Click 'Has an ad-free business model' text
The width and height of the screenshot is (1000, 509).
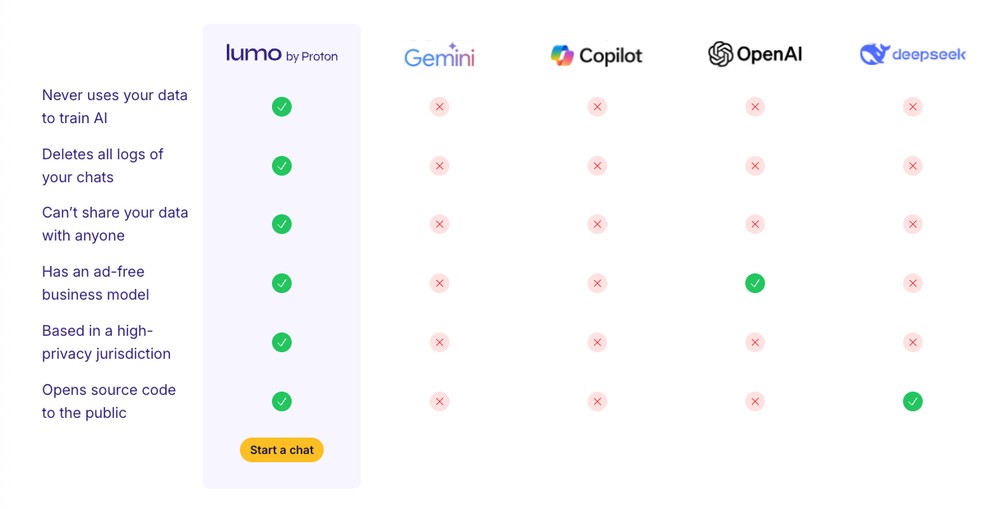click(96, 283)
